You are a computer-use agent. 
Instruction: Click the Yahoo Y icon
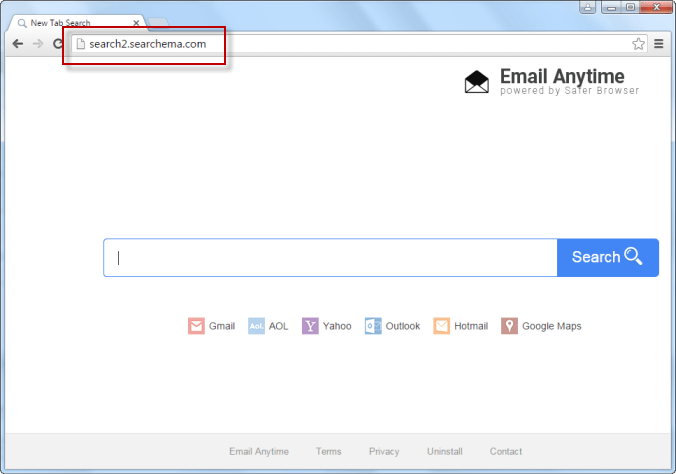point(310,326)
